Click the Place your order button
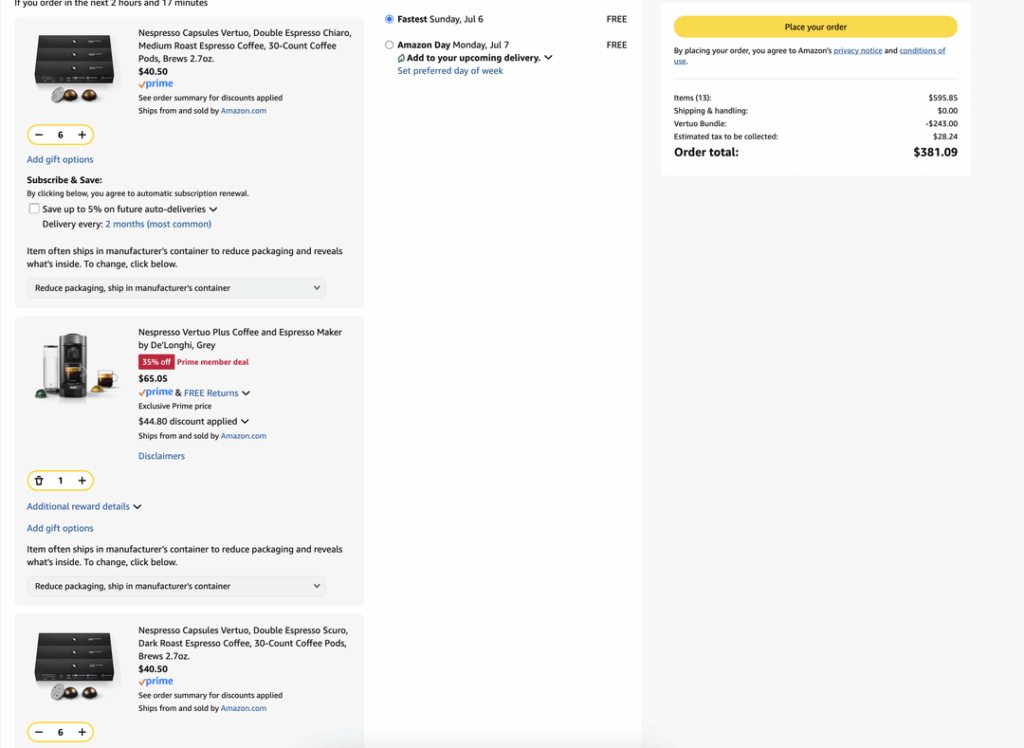The image size is (1024, 748). (815, 27)
